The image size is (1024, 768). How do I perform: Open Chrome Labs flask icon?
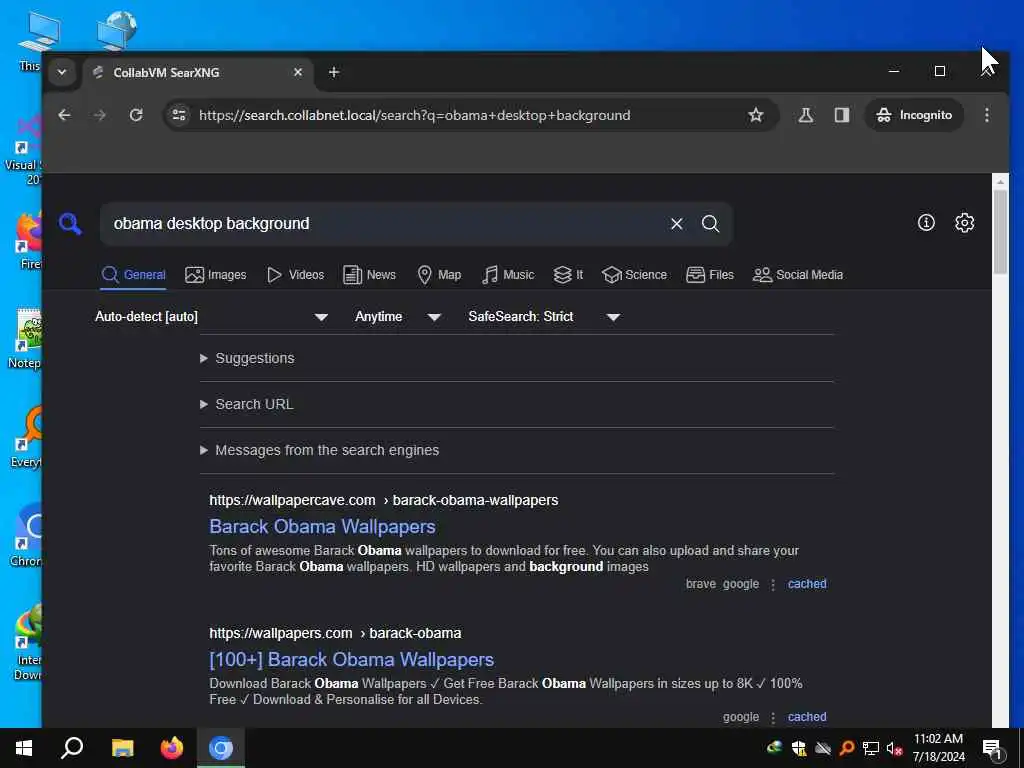(x=805, y=115)
